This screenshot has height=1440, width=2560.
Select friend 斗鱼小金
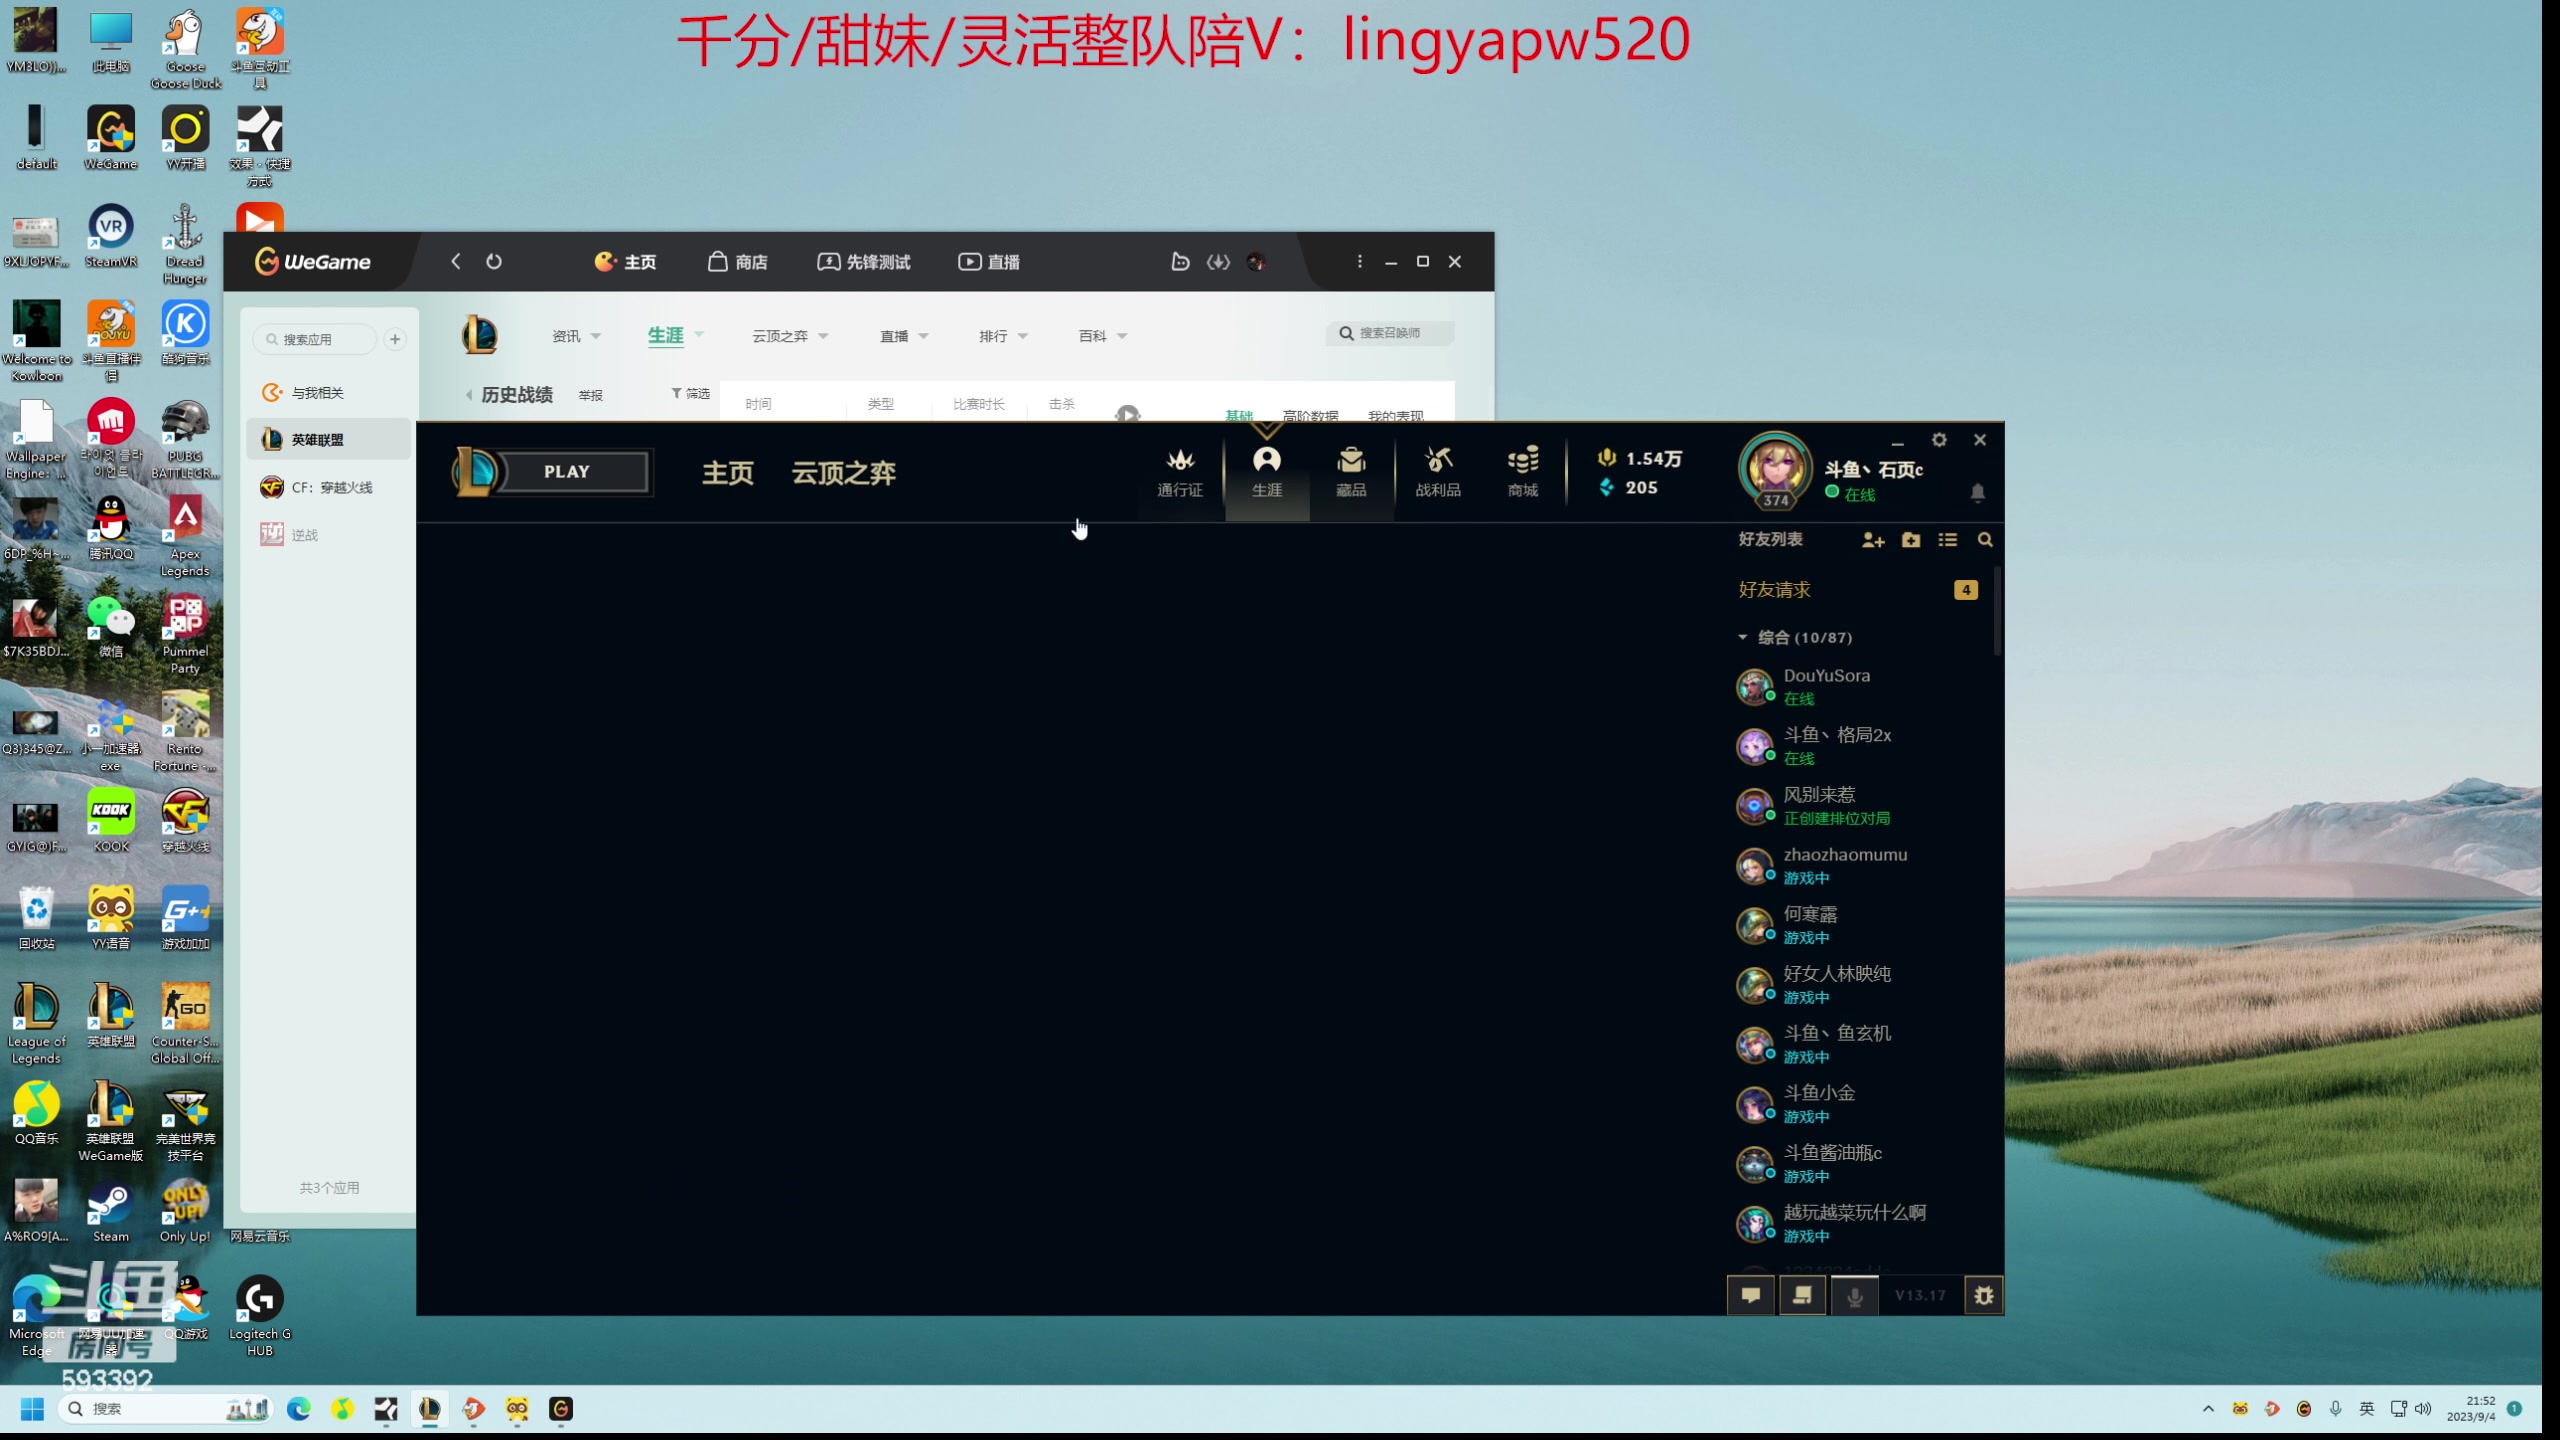pyautogui.click(x=1860, y=1104)
